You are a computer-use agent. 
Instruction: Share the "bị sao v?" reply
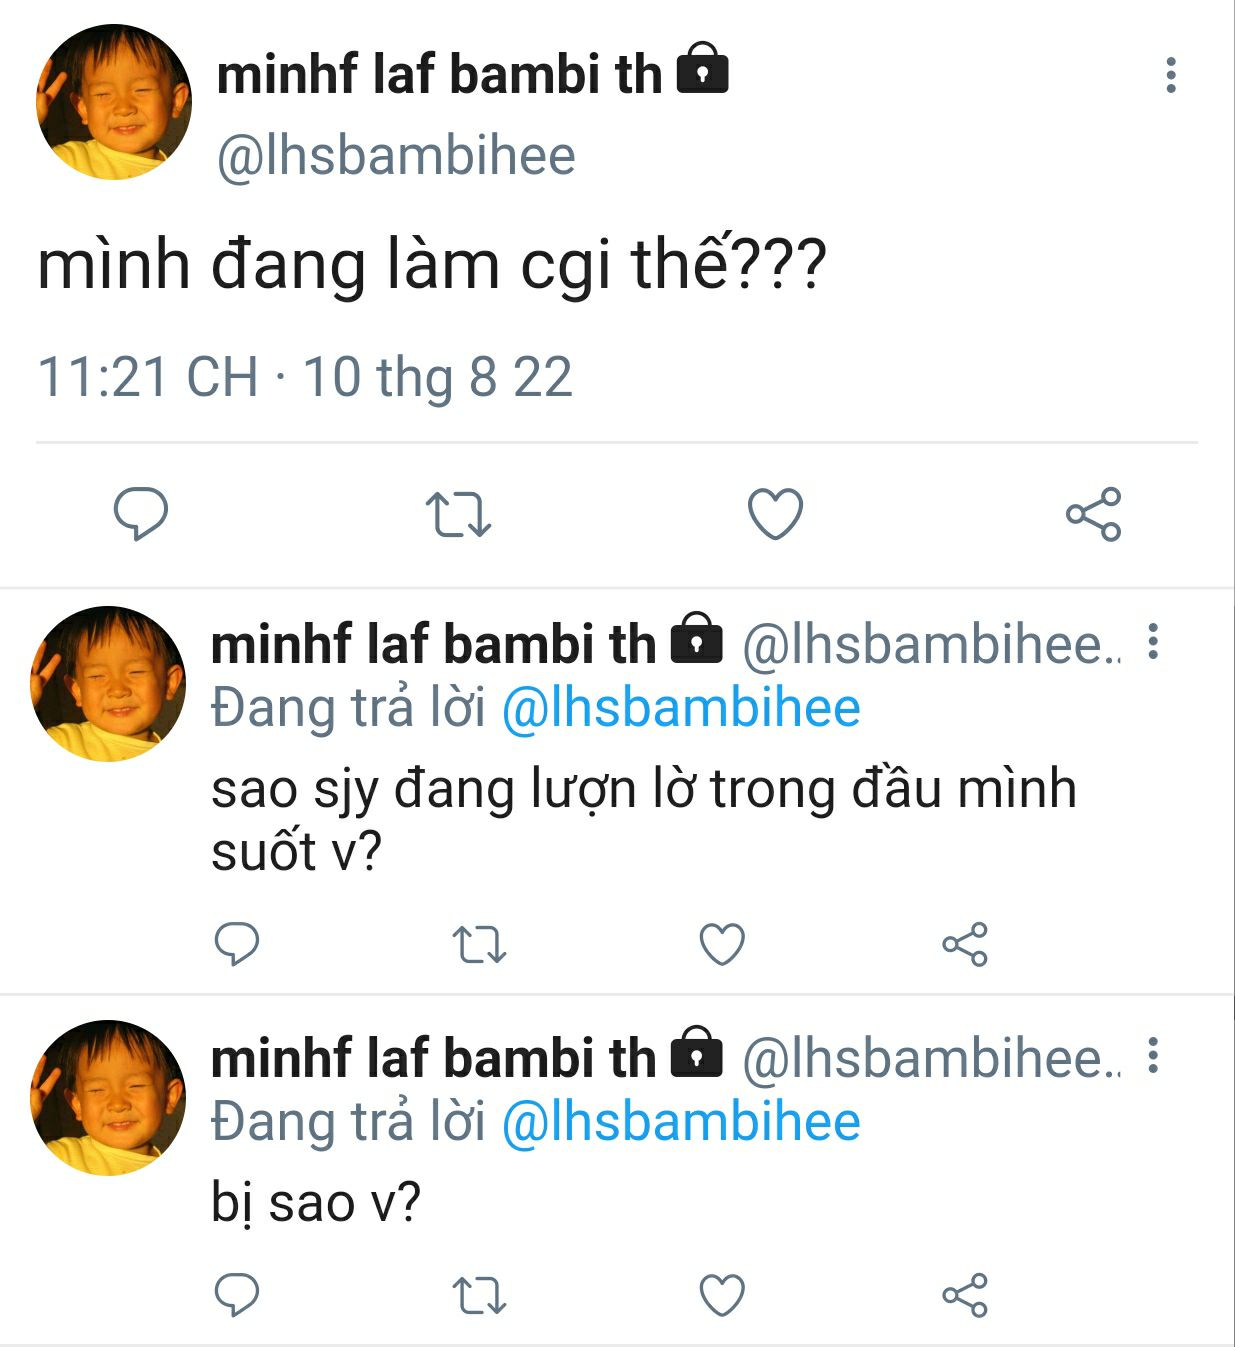click(x=965, y=1295)
